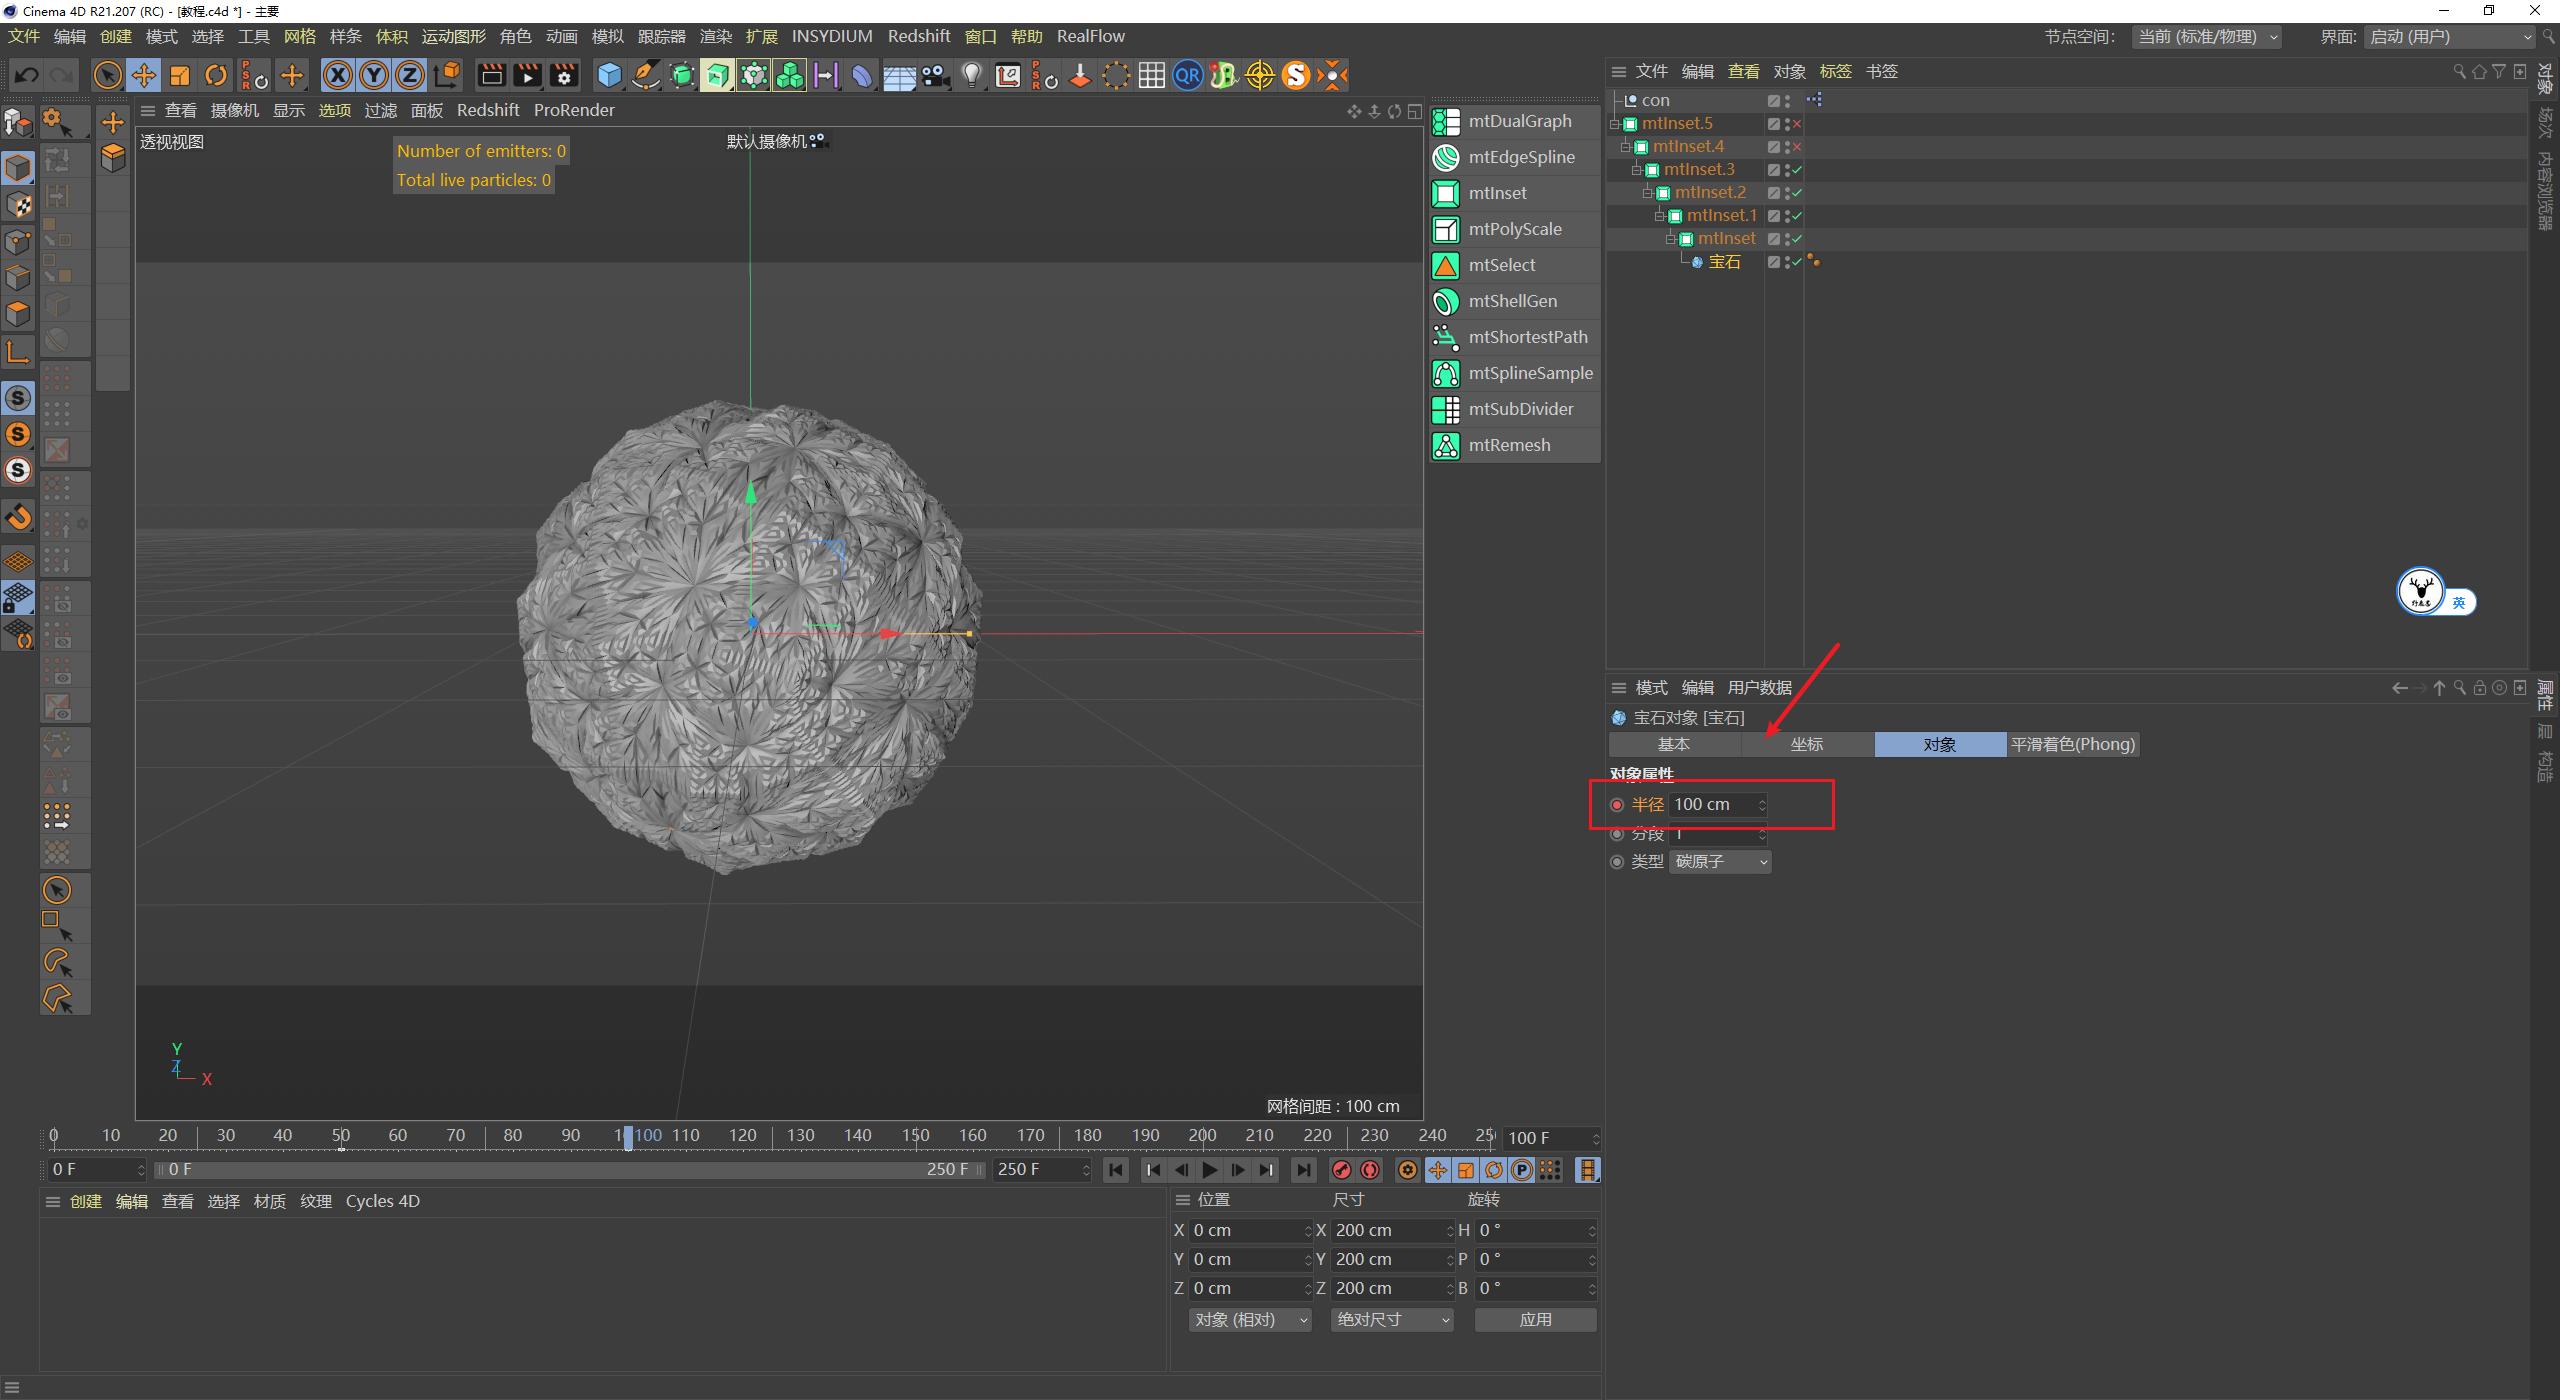Enable mtInset.5 by clicking its red X toggle
Image resolution: width=2560 pixels, height=1400 pixels.
click(1797, 123)
